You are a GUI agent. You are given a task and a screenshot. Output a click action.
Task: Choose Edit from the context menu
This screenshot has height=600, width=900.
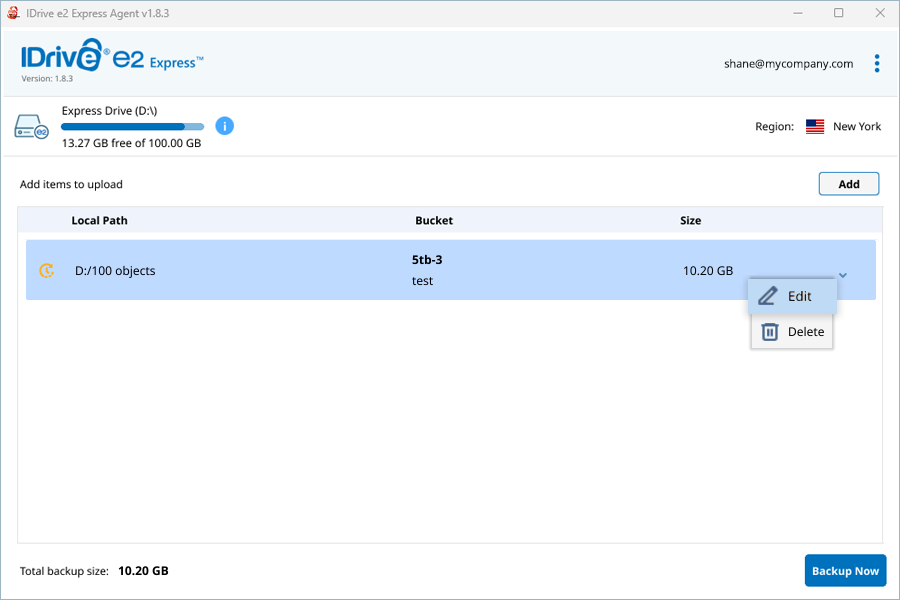(x=799, y=296)
